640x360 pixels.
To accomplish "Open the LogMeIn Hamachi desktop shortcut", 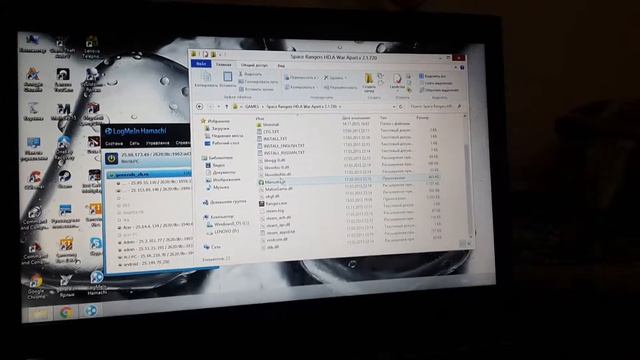I will [x=97, y=282].
